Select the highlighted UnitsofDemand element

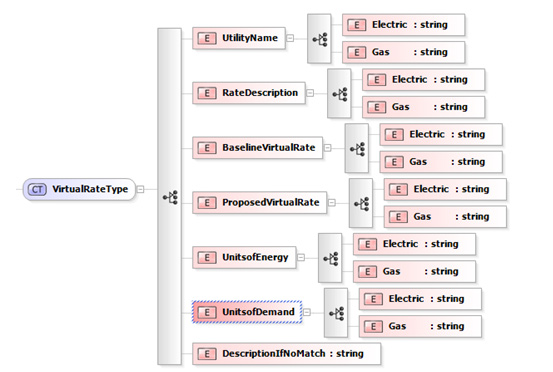pyautogui.click(x=247, y=312)
